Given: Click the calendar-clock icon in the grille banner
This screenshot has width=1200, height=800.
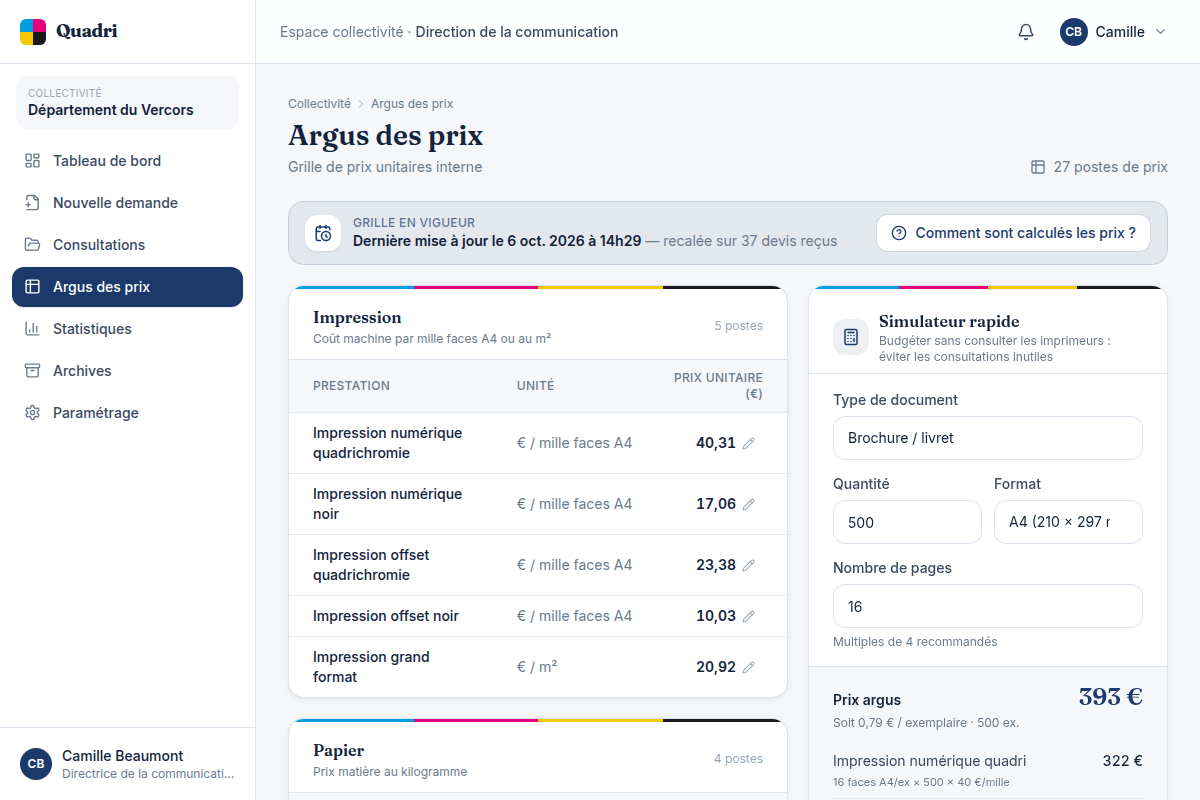Looking at the screenshot, I should tap(323, 233).
